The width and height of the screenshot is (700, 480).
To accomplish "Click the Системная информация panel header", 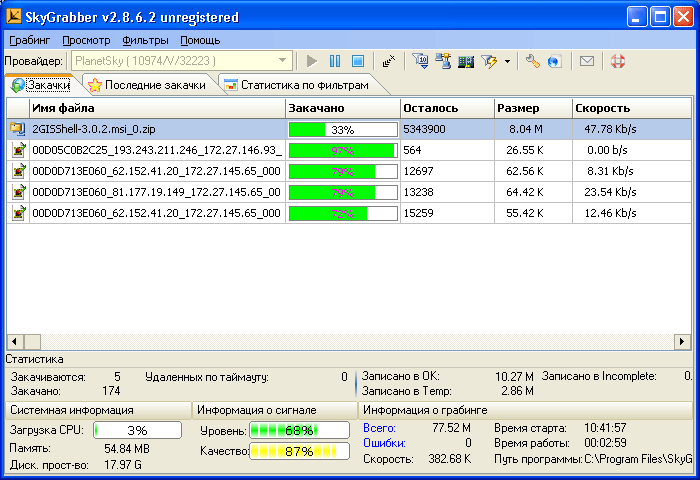I will click(99, 410).
